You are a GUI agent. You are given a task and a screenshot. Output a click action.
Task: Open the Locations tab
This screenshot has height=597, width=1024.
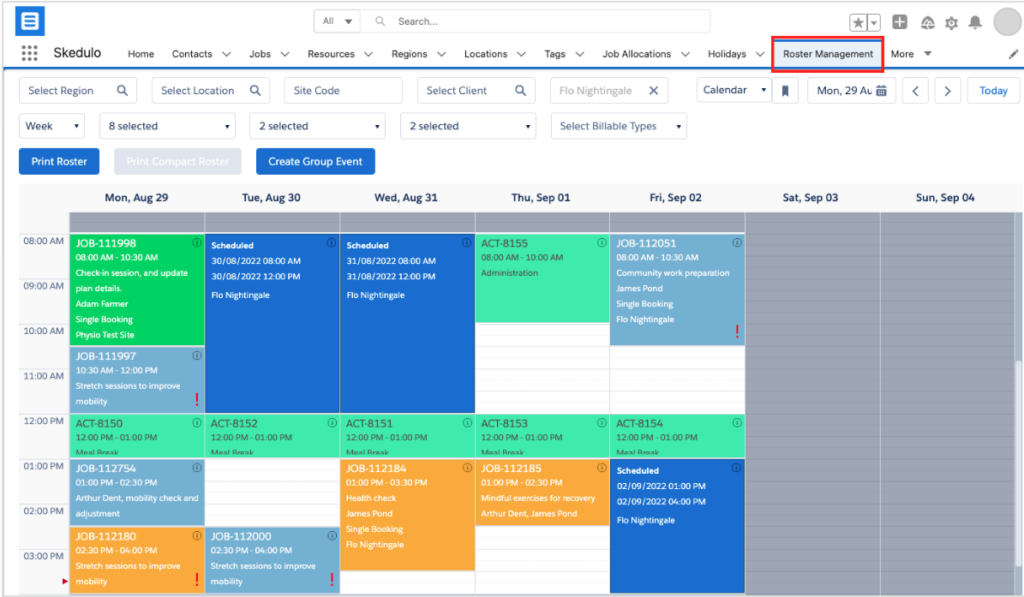tap(486, 54)
